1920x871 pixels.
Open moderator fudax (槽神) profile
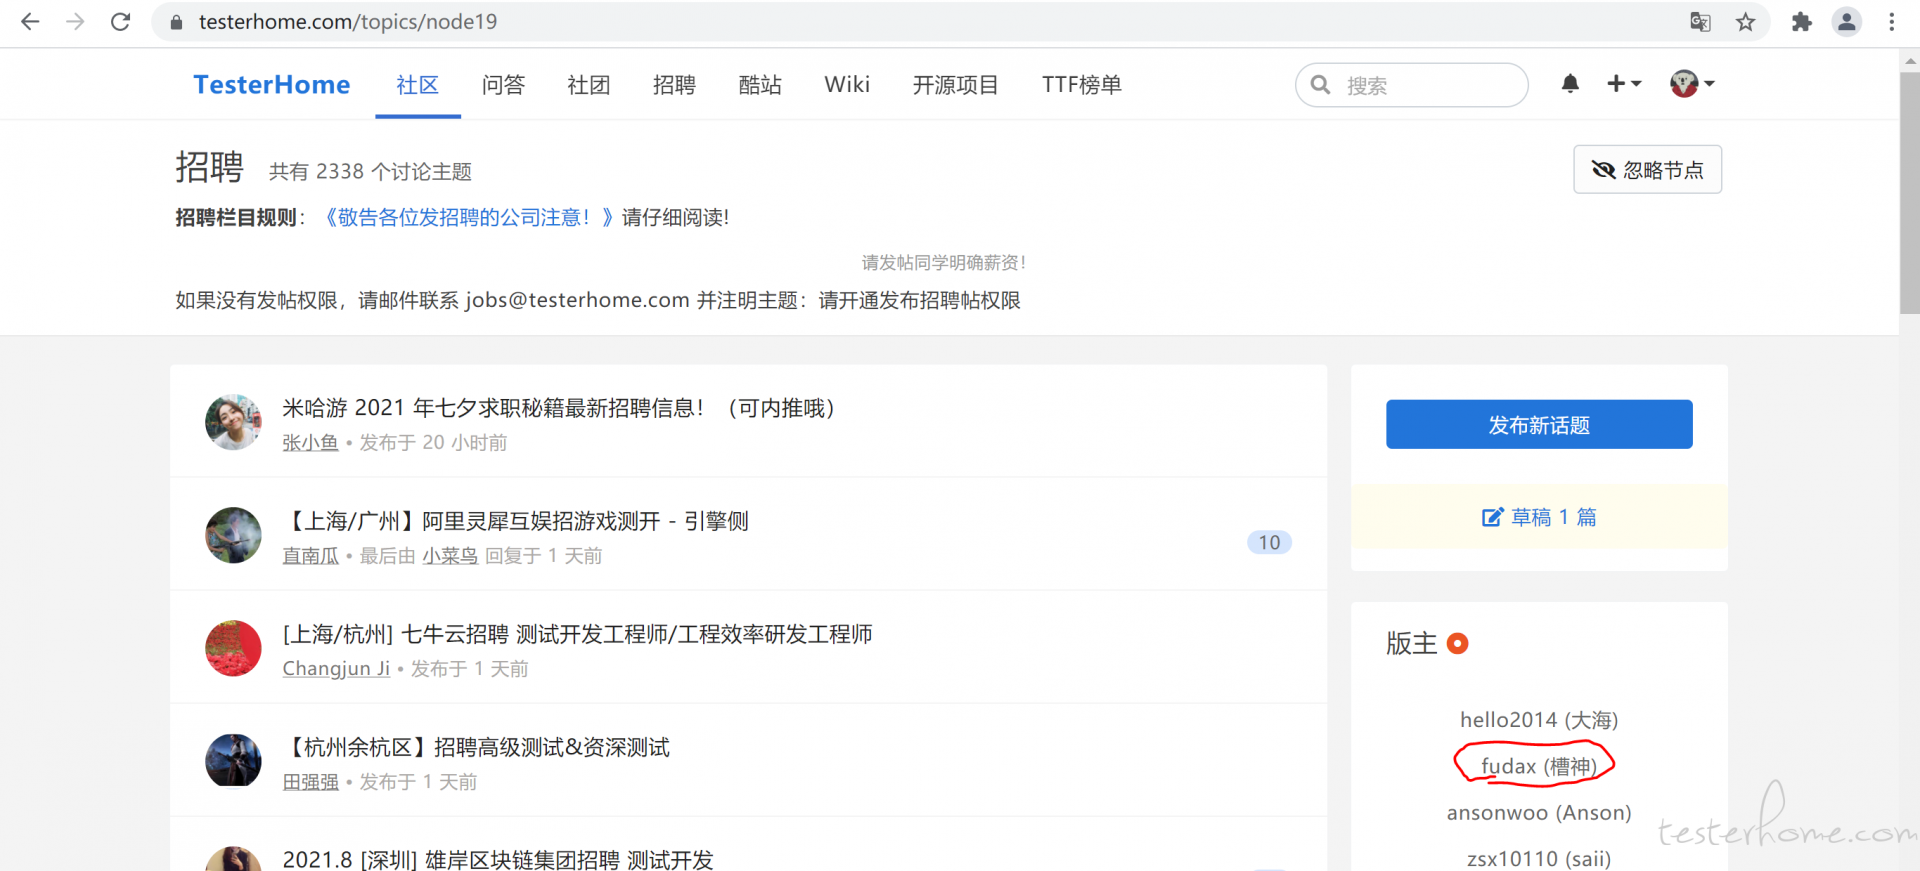click(x=1539, y=766)
